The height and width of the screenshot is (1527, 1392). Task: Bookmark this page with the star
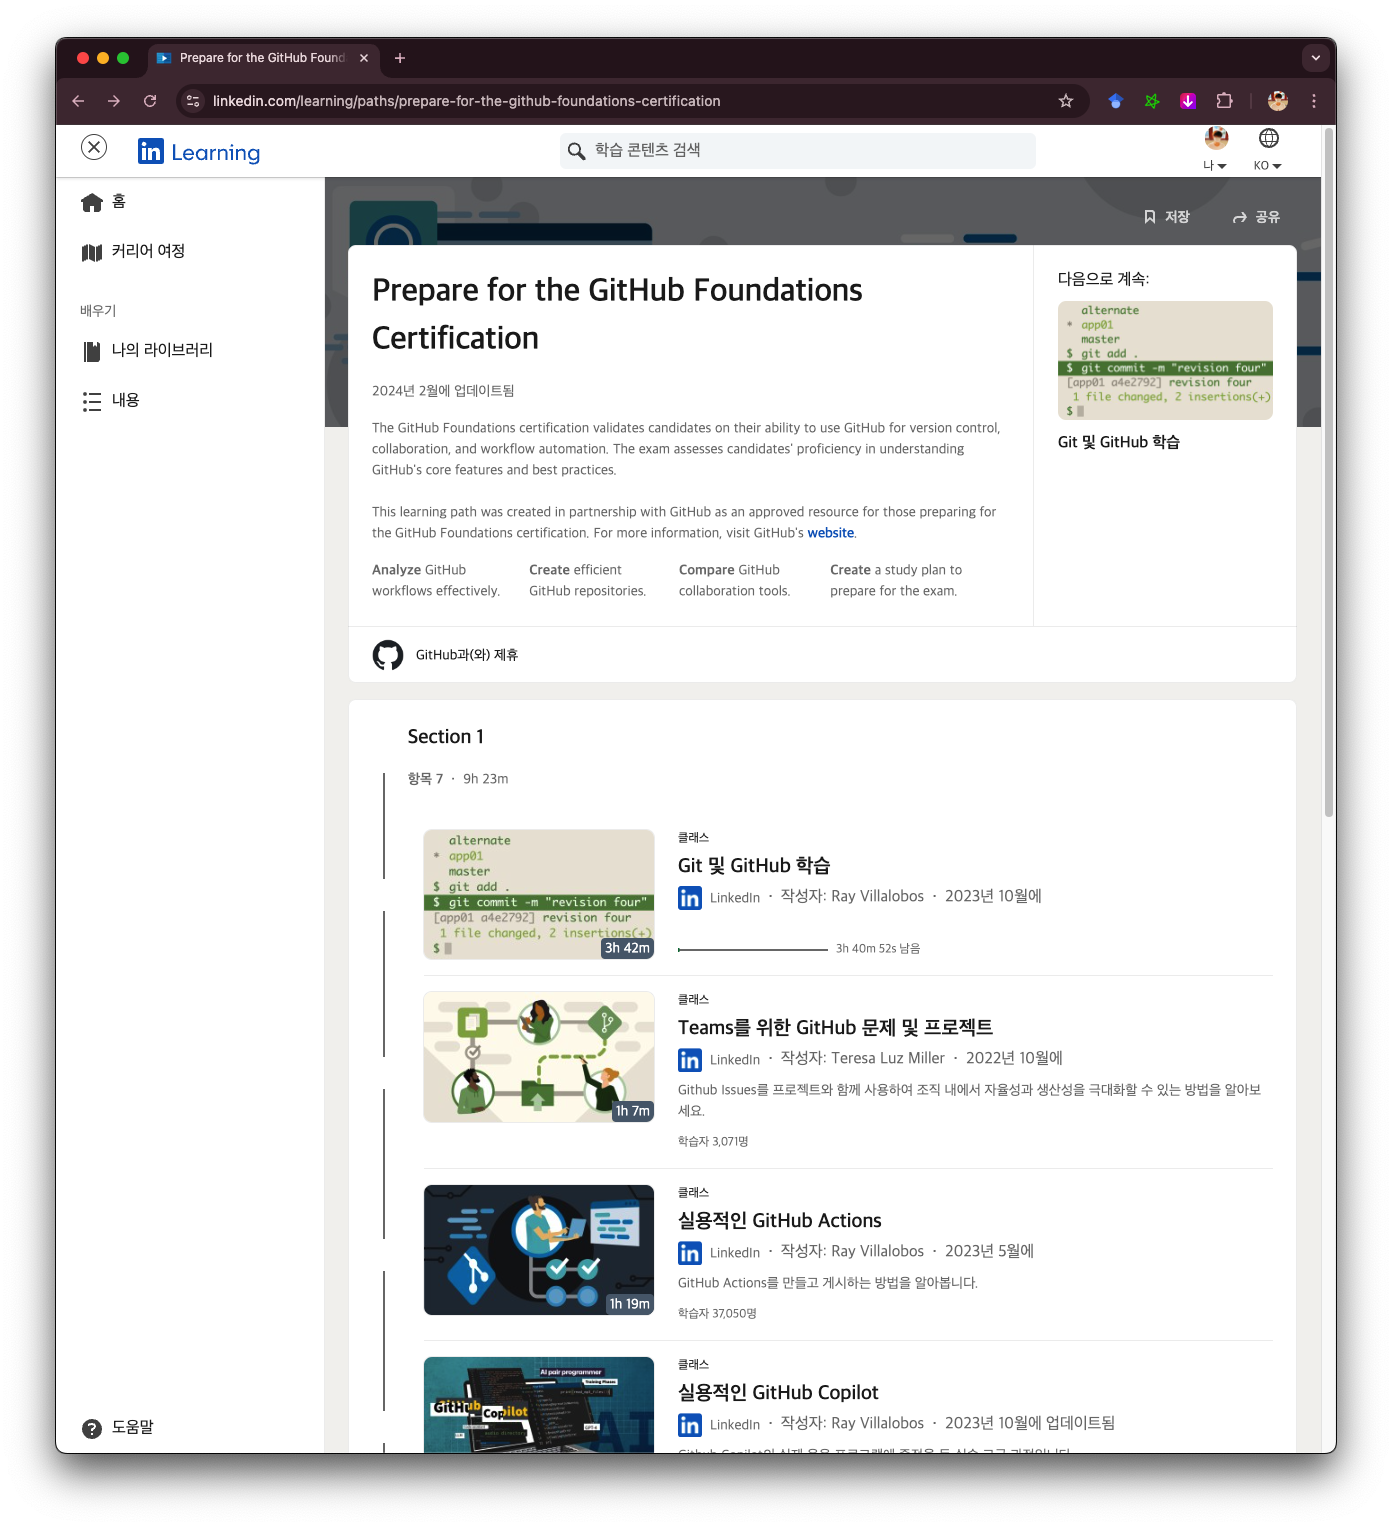[x=1066, y=101]
